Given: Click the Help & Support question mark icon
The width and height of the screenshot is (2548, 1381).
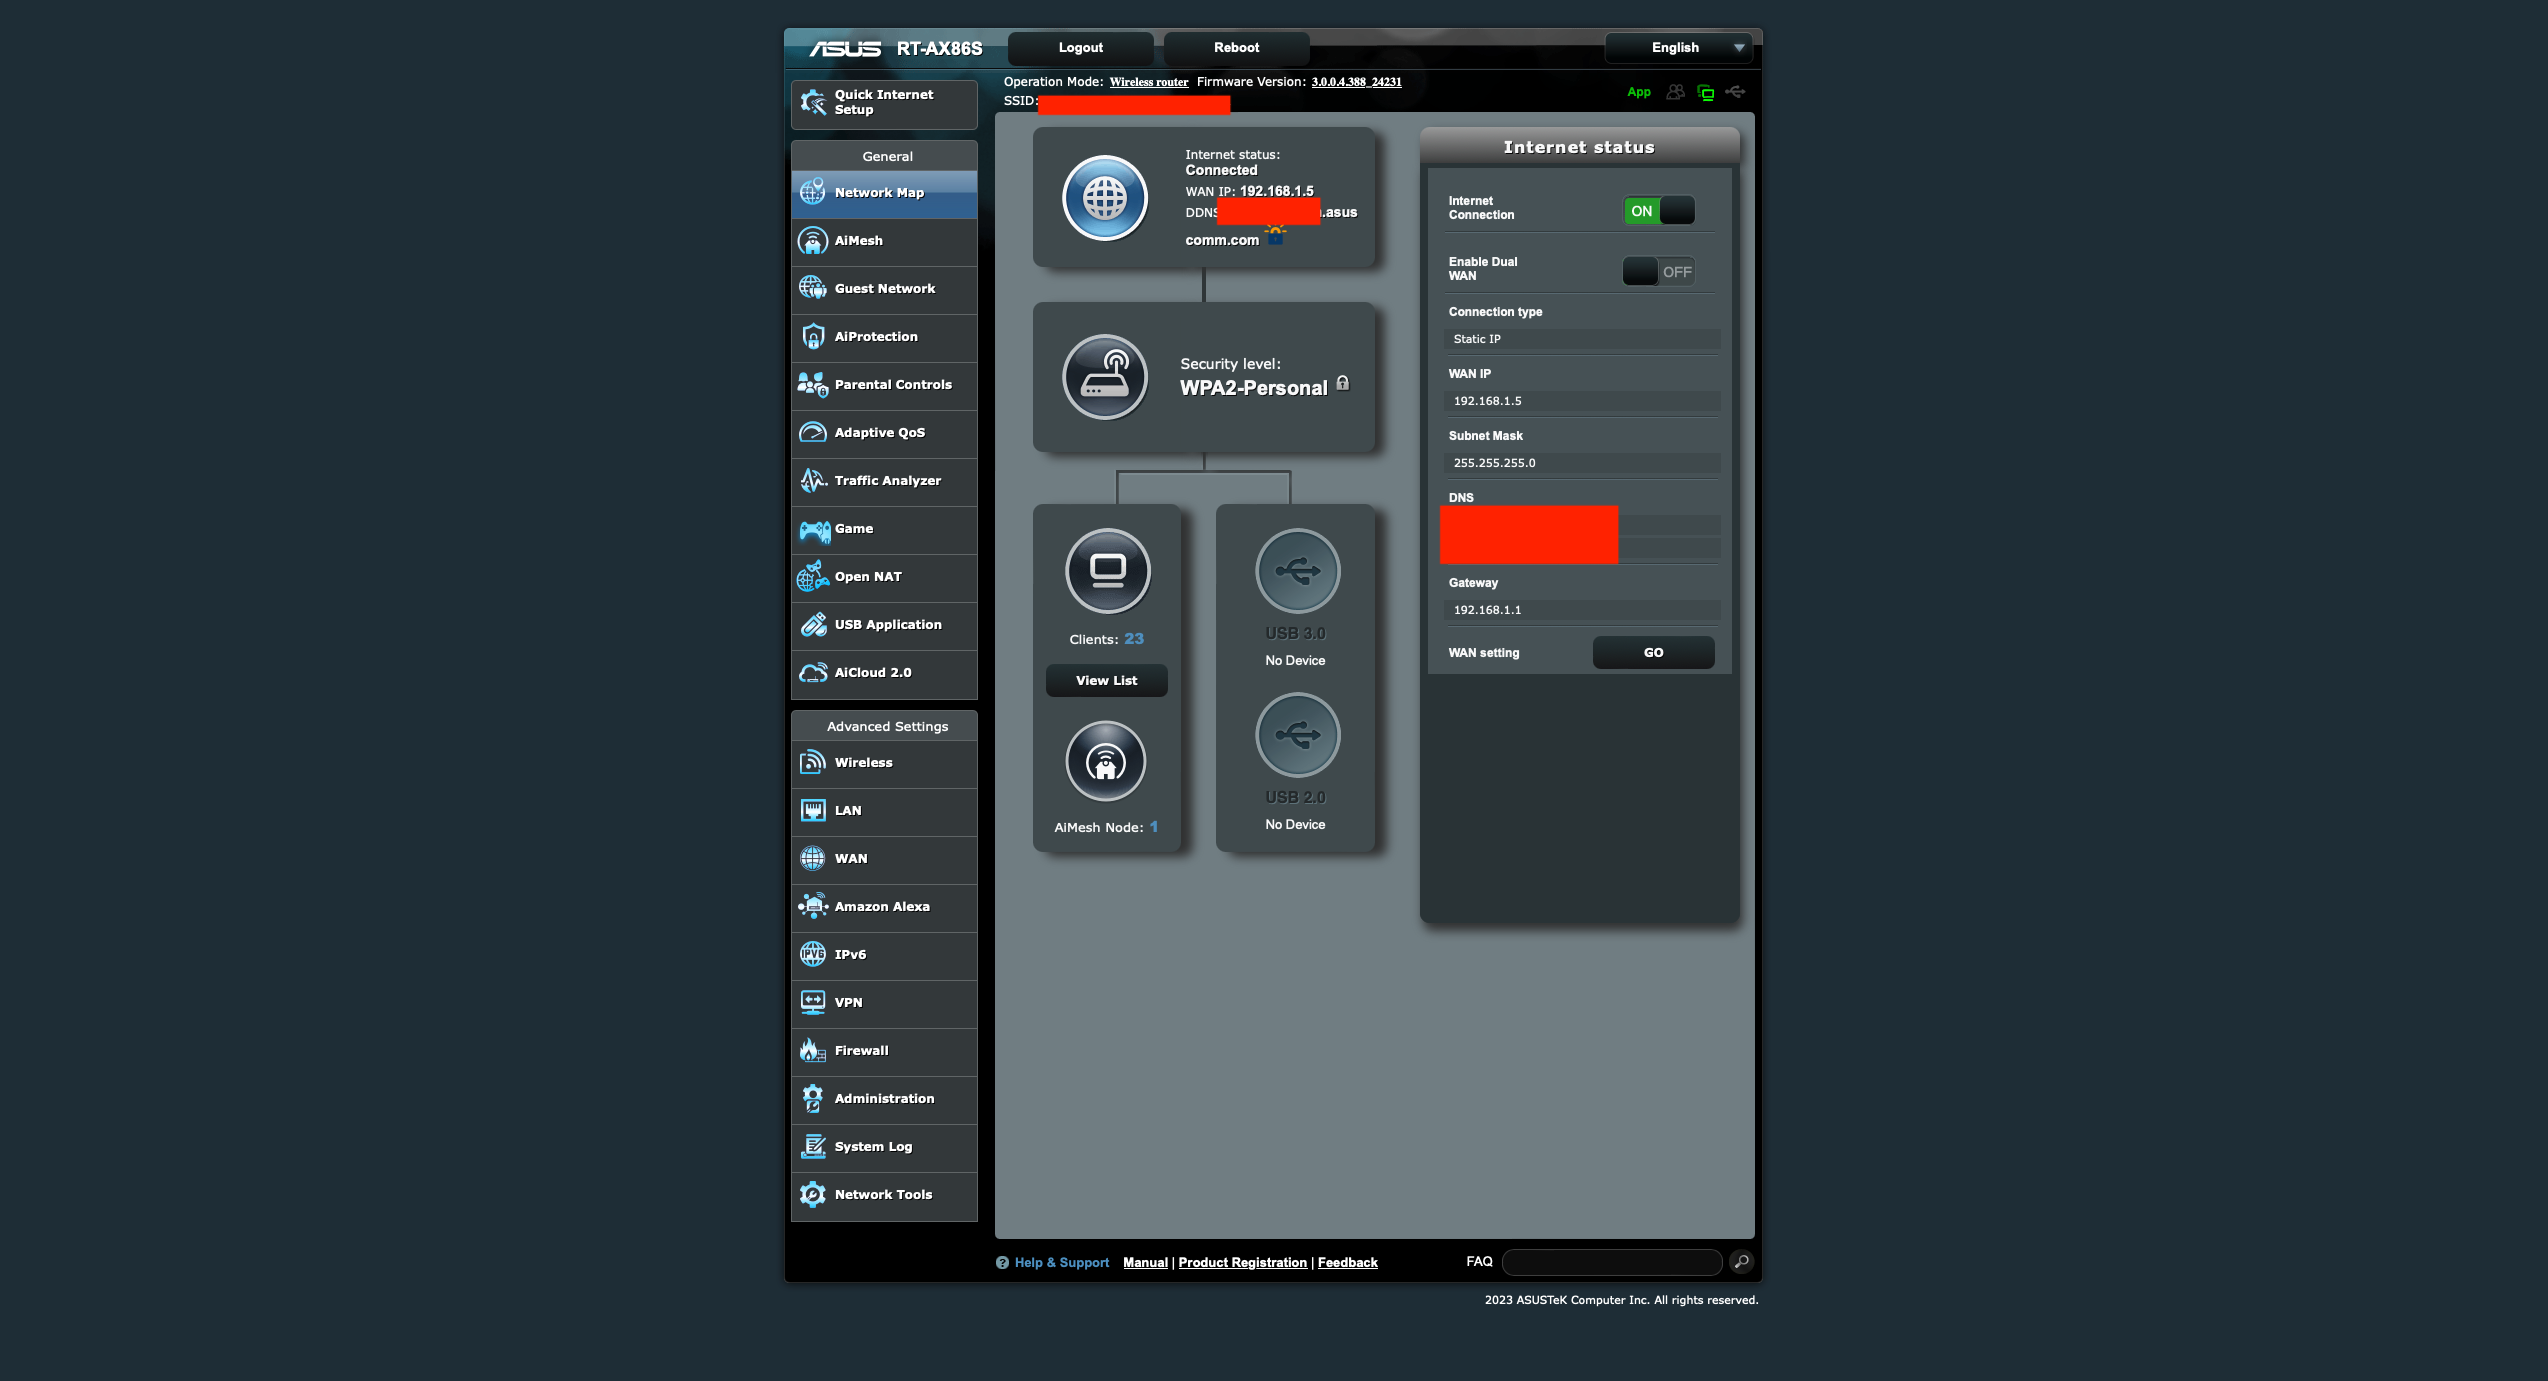Looking at the screenshot, I should click(x=1003, y=1262).
